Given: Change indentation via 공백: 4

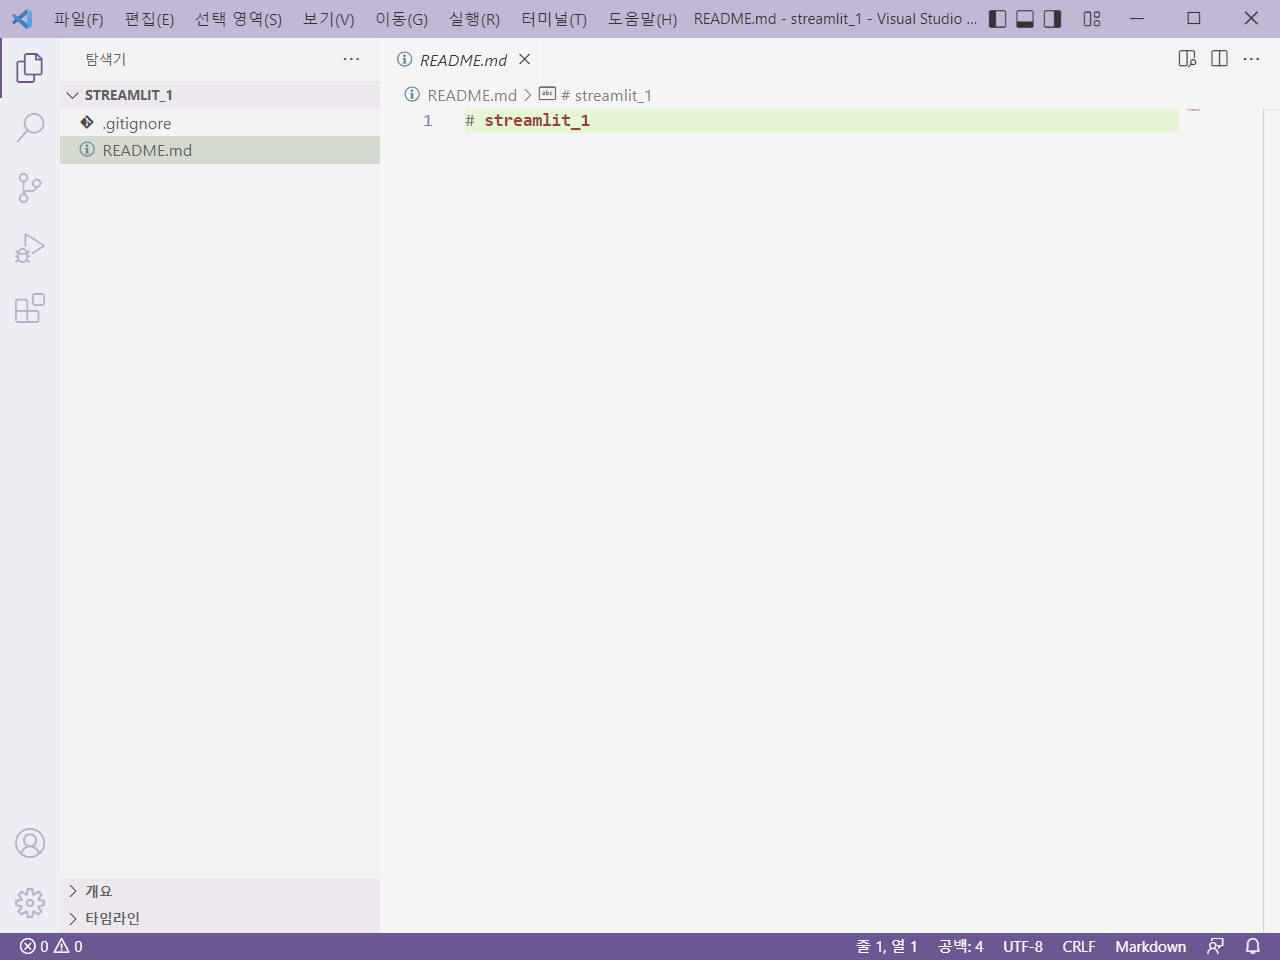Looking at the screenshot, I should pyautogui.click(x=960, y=946).
